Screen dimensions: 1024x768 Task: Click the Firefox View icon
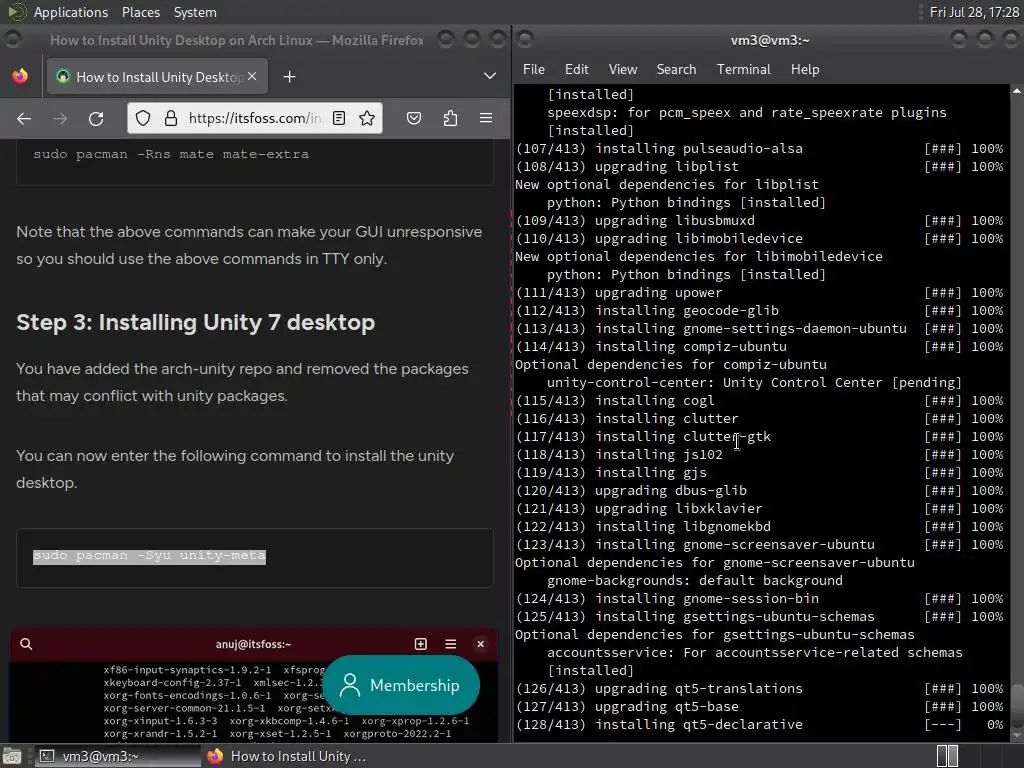coord(20,76)
